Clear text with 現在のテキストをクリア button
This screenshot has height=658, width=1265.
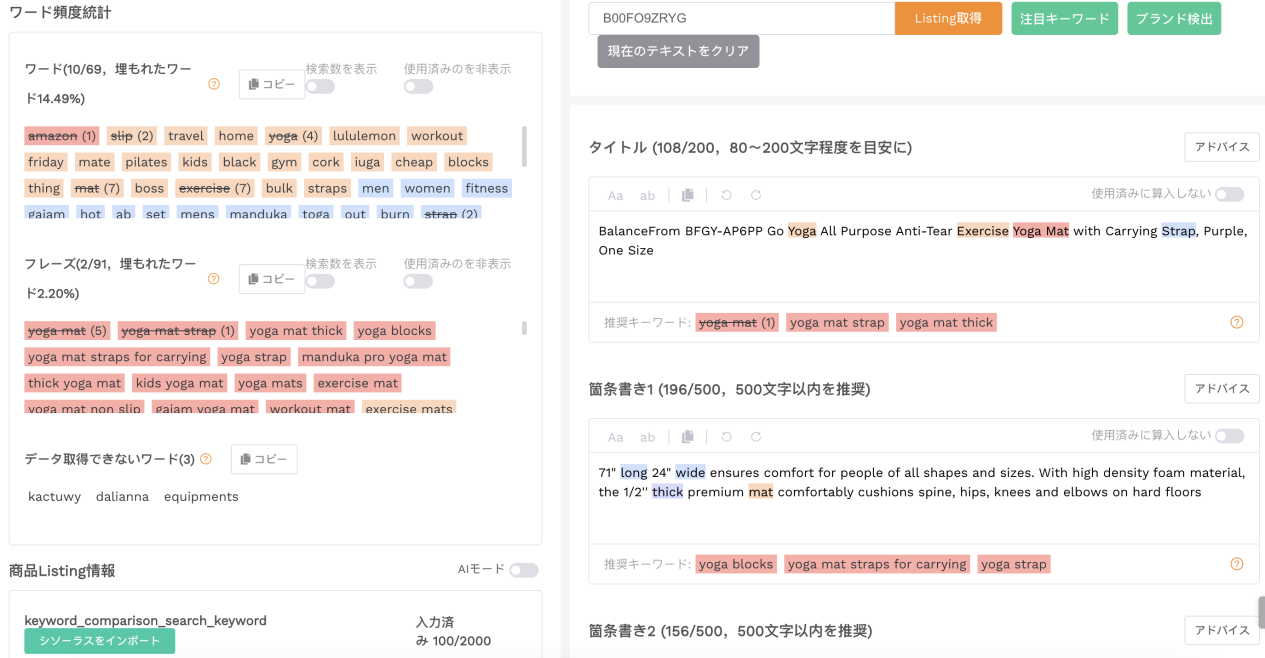click(678, 51)
